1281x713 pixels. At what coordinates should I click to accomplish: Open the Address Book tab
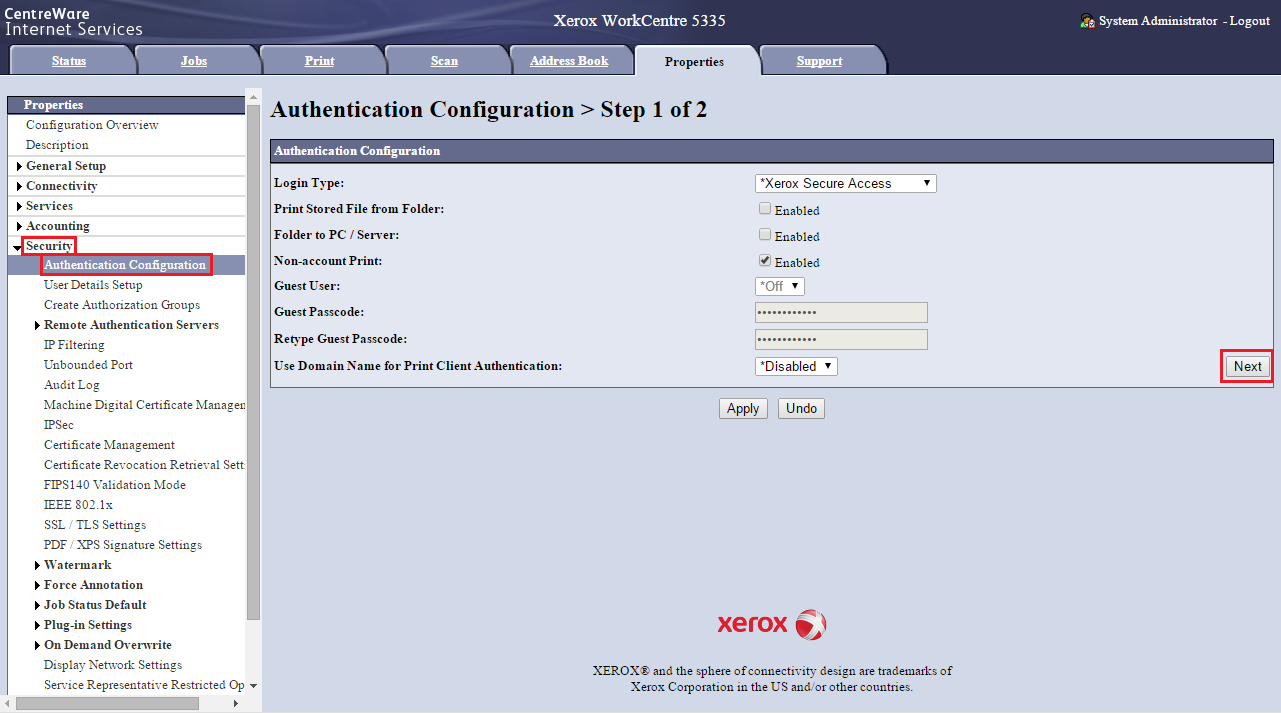coord(569,61)
